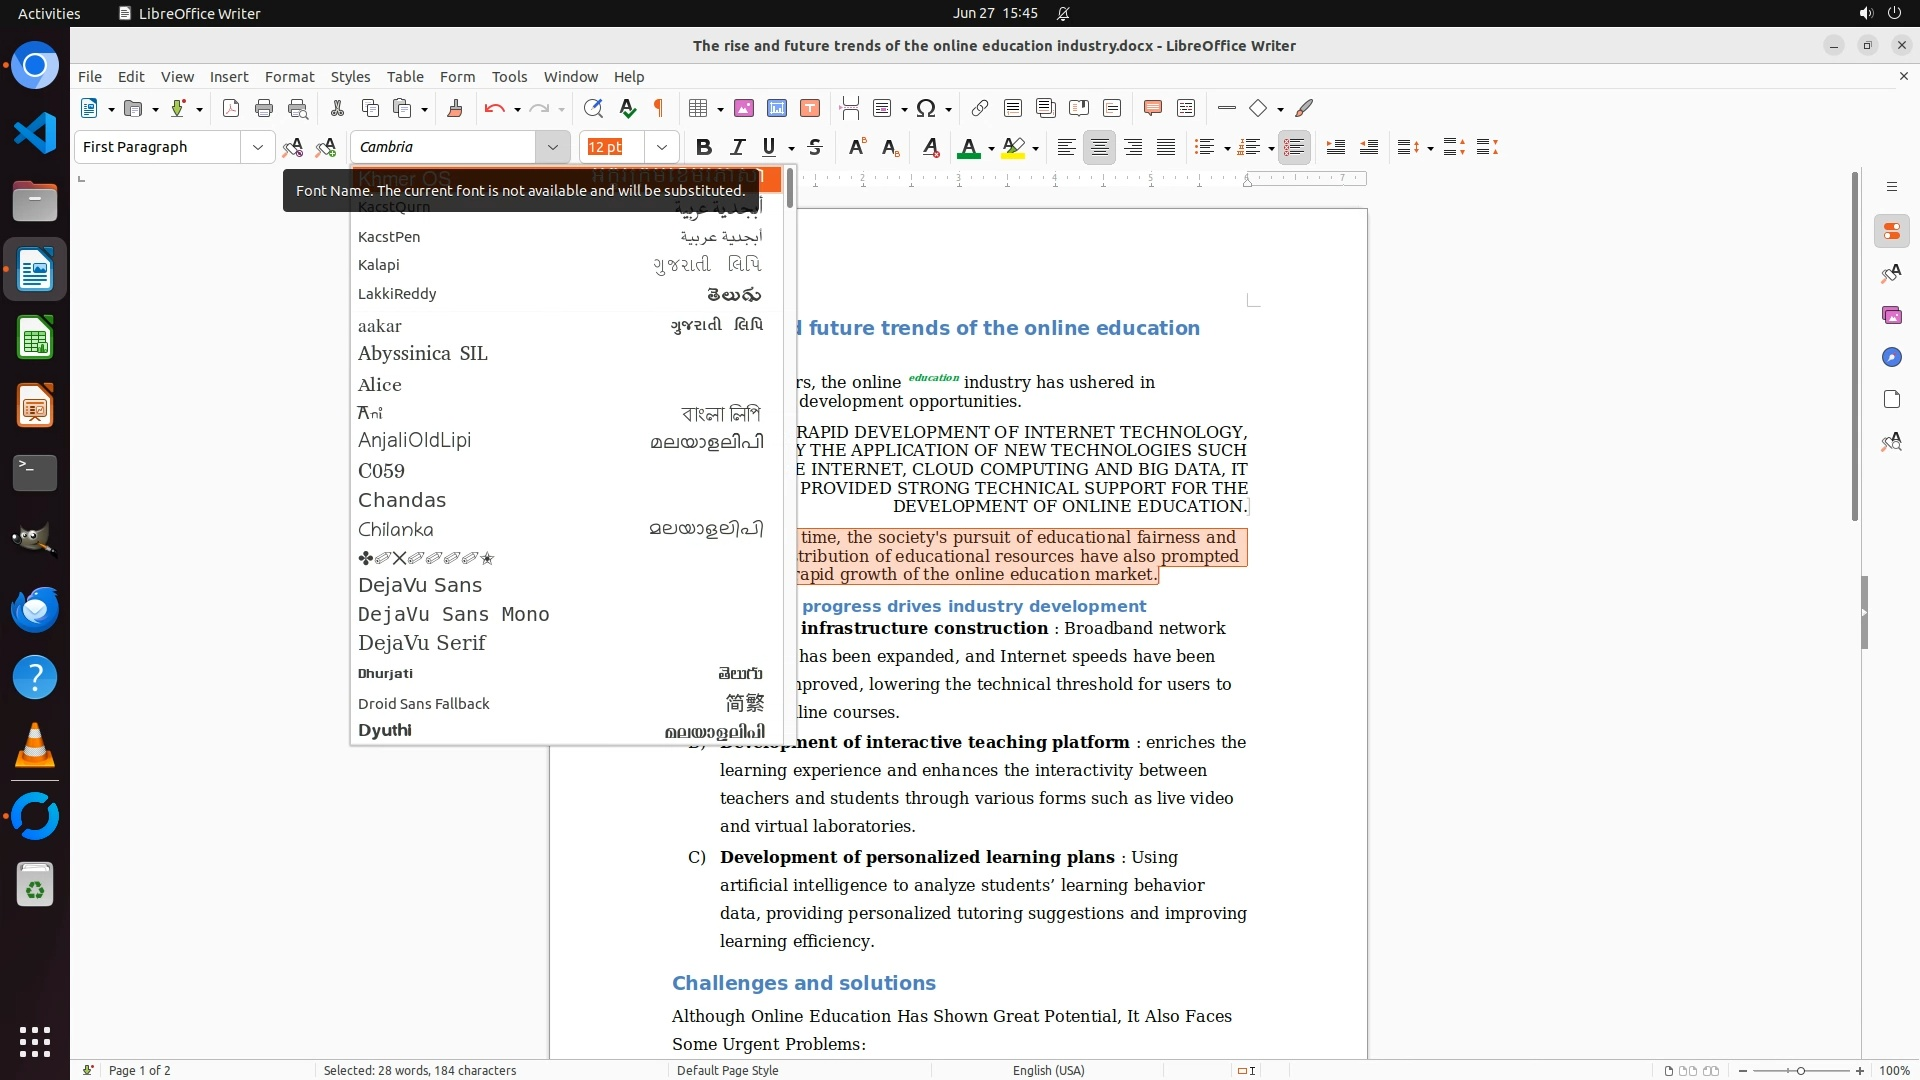Select Abyssinica SIL font entry
Image resolution: width=1920 pixels, height=1080 pixels.
point(422,353)
